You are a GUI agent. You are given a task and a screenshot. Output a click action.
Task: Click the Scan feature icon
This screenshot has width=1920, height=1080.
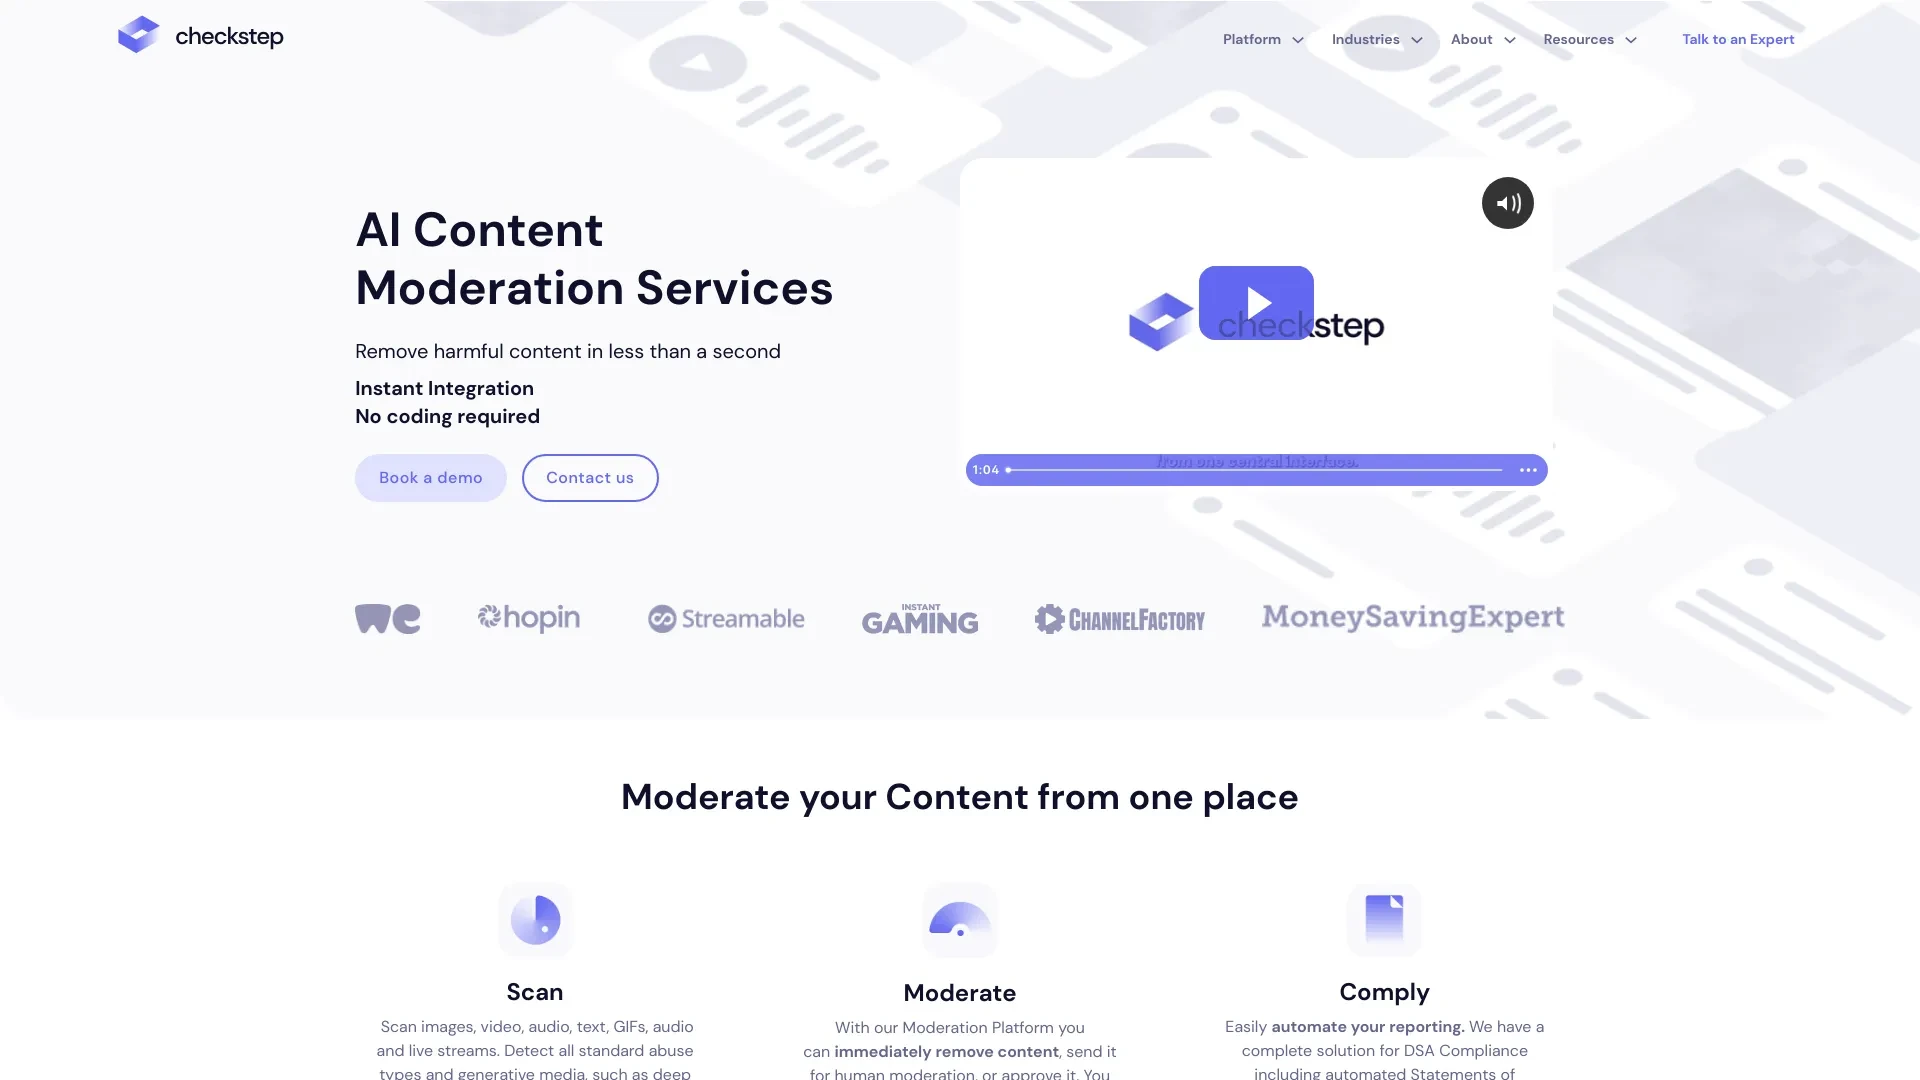pos(534,919)
